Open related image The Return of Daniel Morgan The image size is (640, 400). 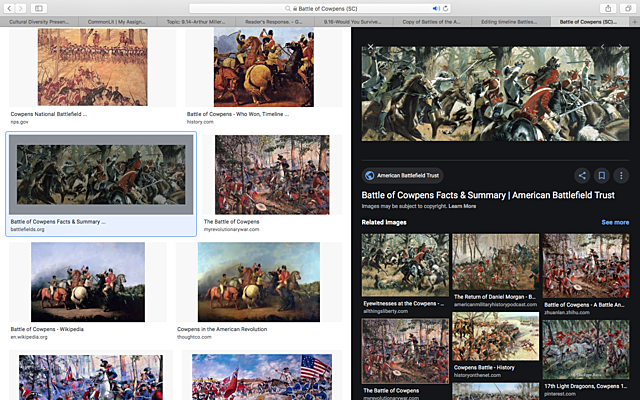(496, 262)
